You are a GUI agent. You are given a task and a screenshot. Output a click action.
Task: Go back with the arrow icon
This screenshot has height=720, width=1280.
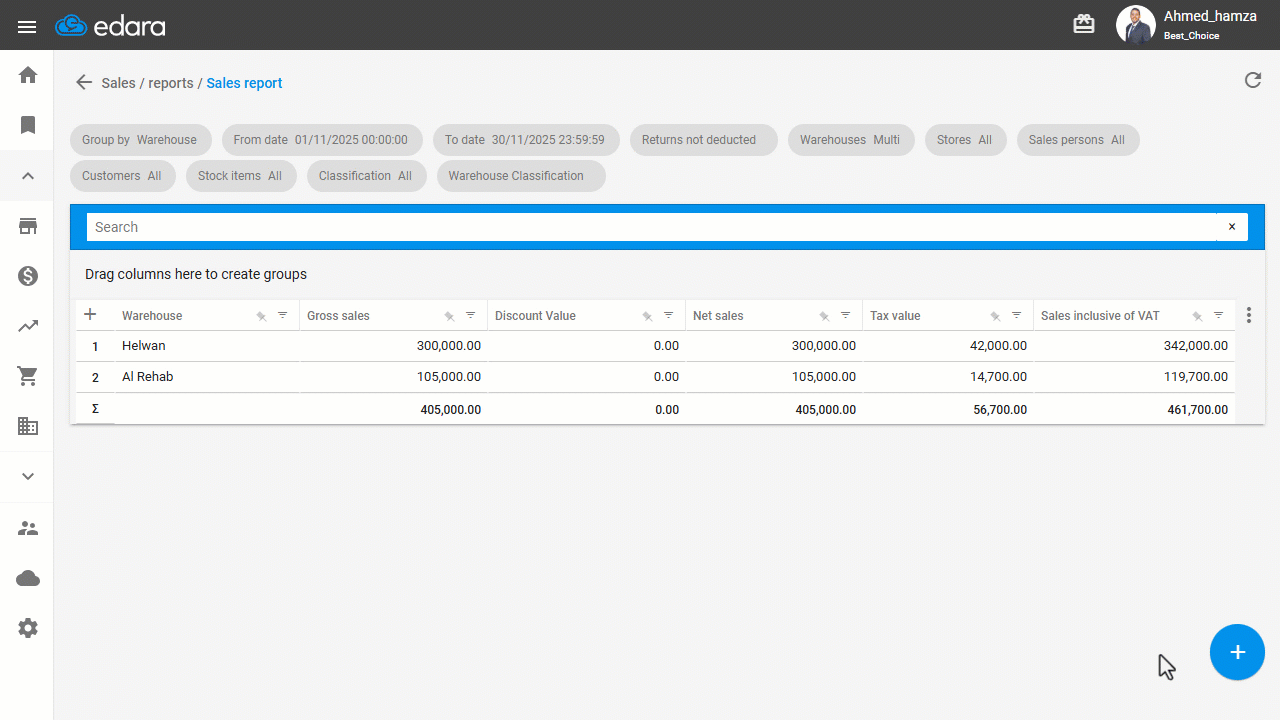click(x=84, y=82)
